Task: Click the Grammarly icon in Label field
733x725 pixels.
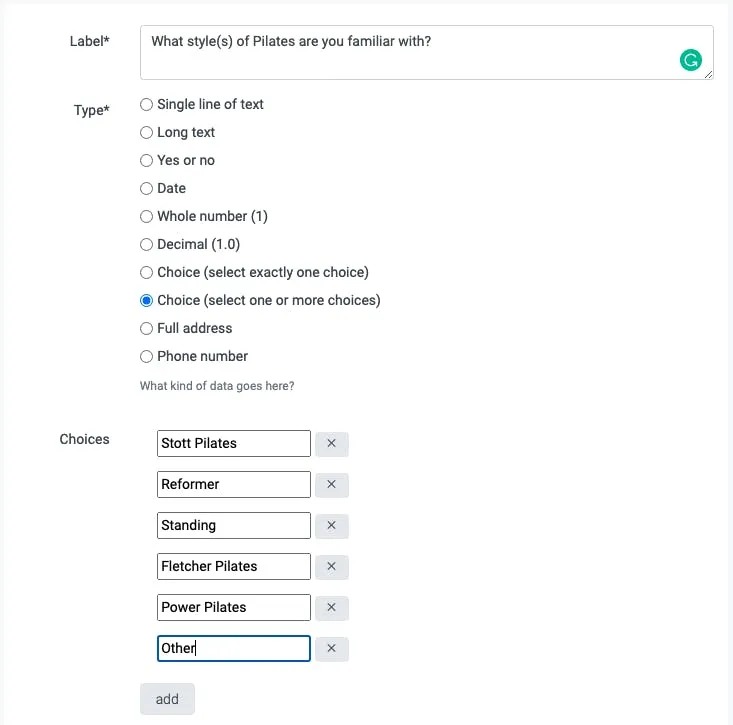Action: click(x=690, y=60)
